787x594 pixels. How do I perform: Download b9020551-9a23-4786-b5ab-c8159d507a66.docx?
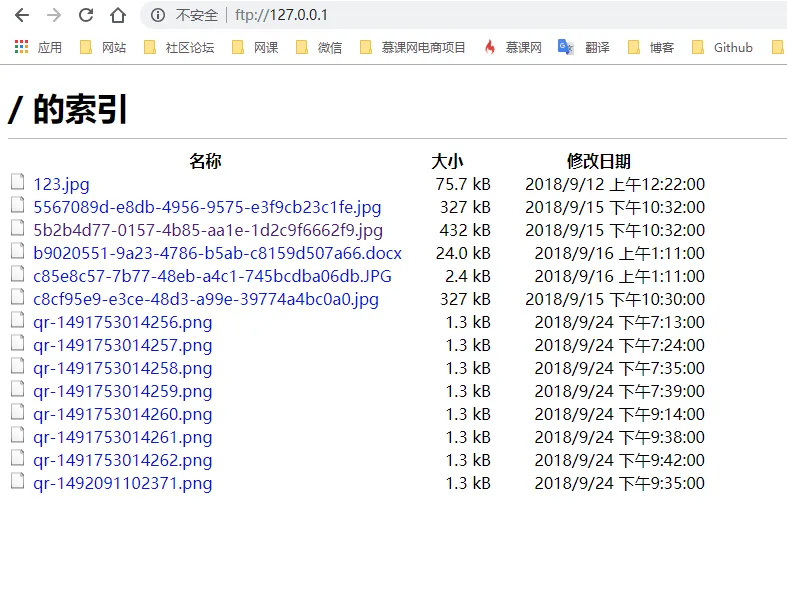[217, 253]
